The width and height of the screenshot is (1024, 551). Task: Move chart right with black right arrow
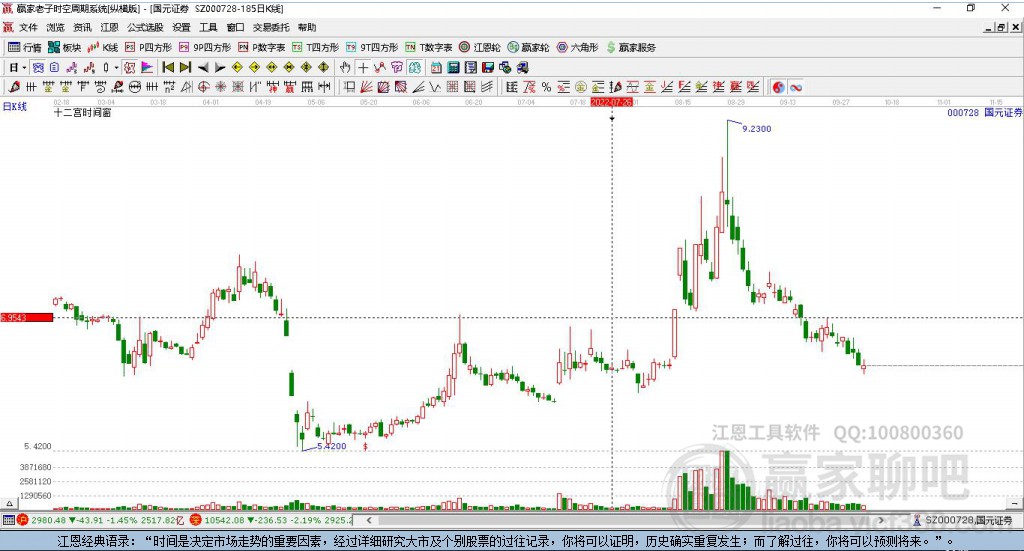click(x=220, y=67)
